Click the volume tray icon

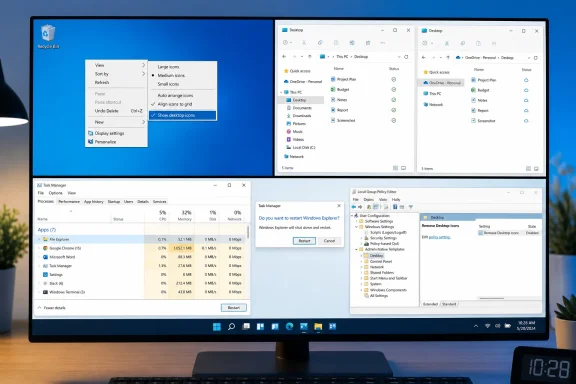click(498, 326)
